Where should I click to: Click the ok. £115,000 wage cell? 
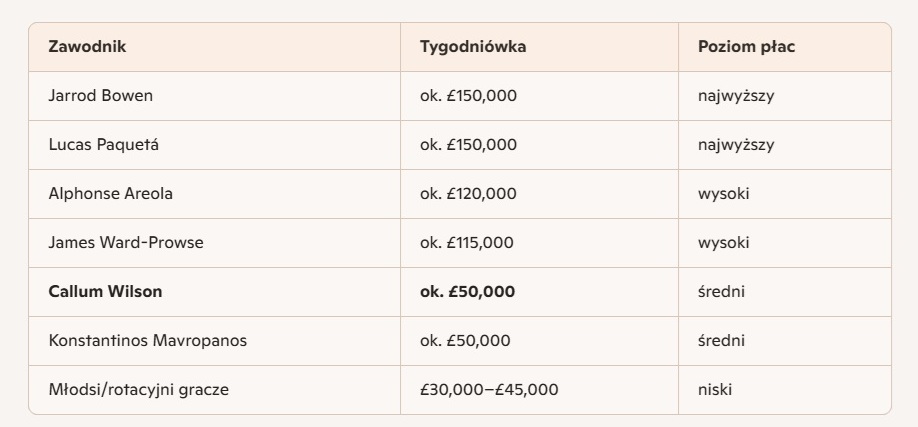[467, 243]
